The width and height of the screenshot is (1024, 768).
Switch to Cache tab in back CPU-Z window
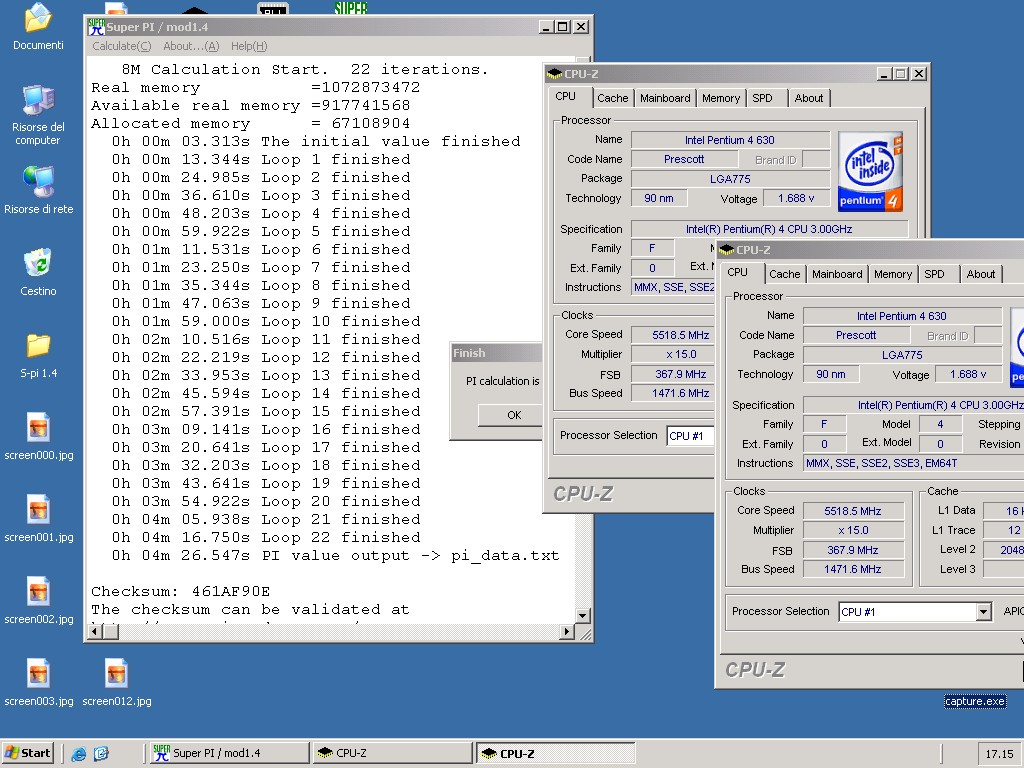613,98
